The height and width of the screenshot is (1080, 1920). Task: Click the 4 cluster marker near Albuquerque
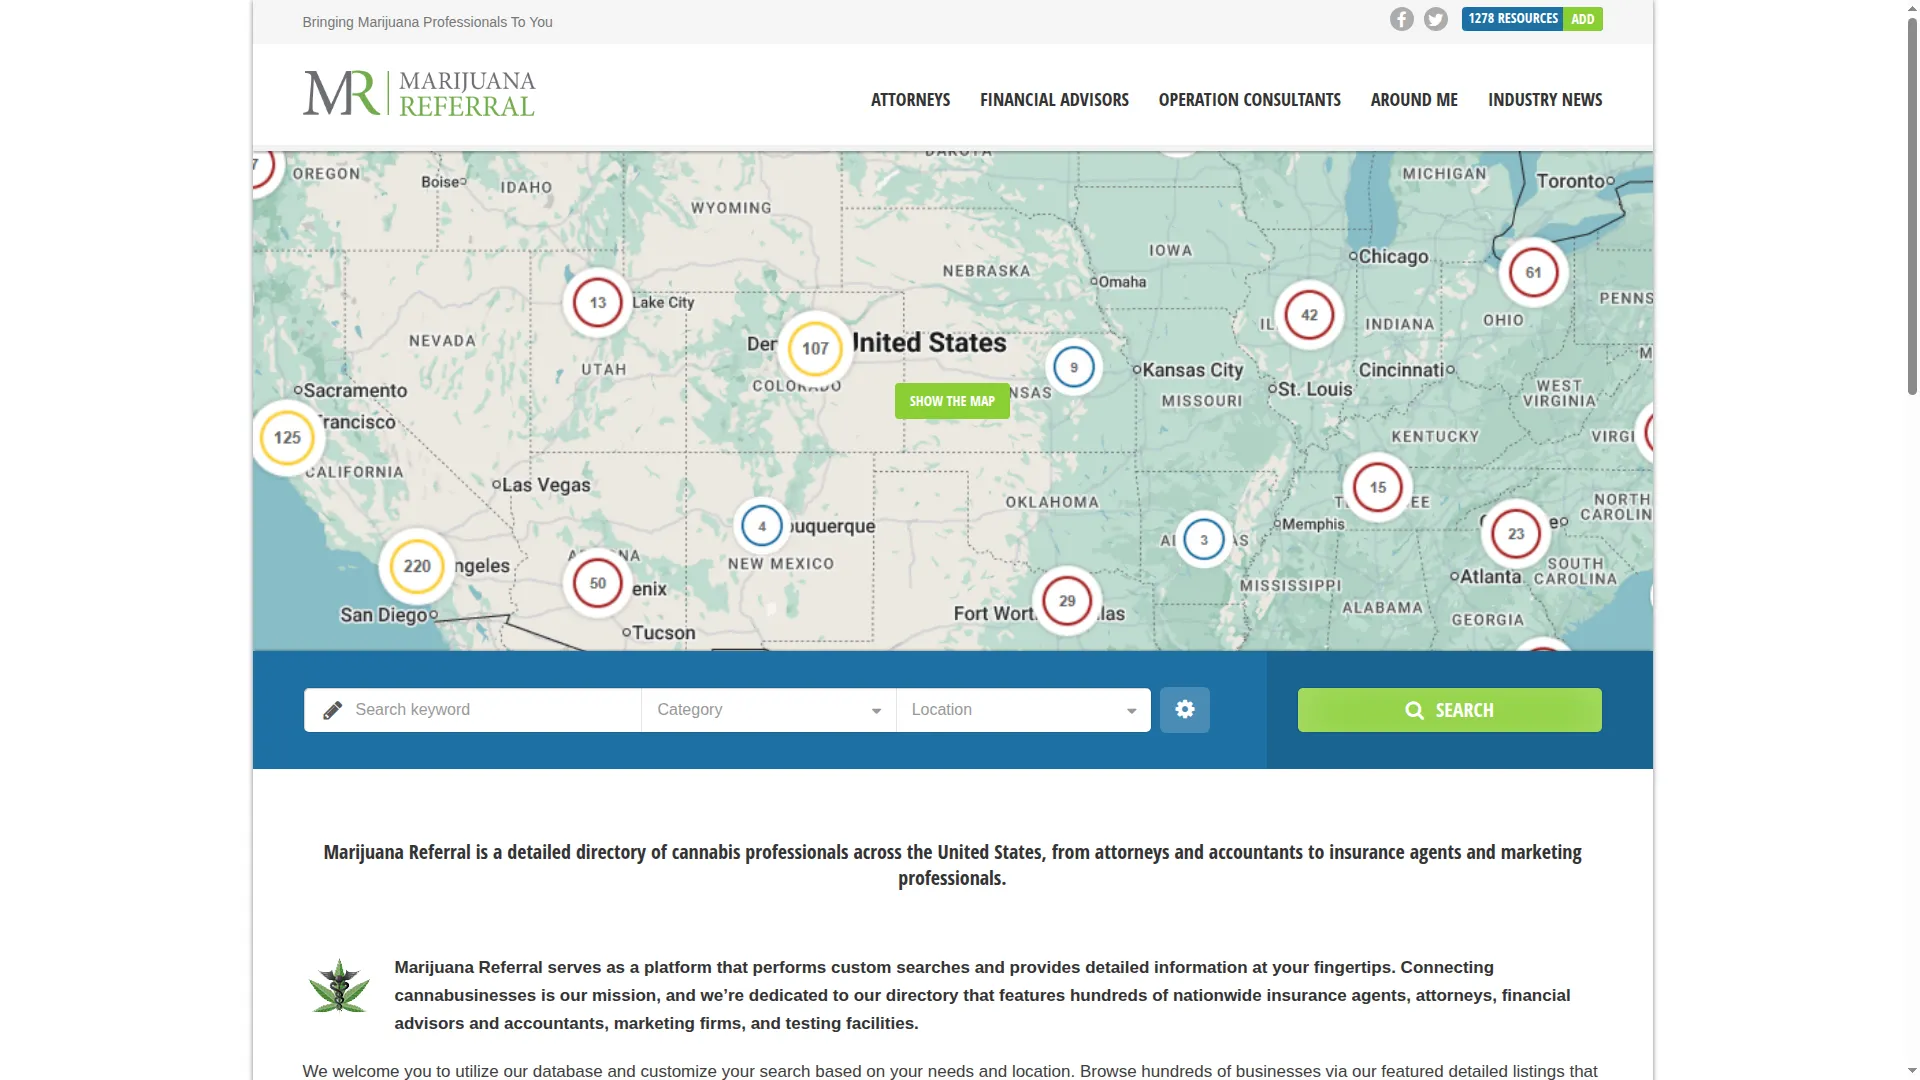click(761, 526)
